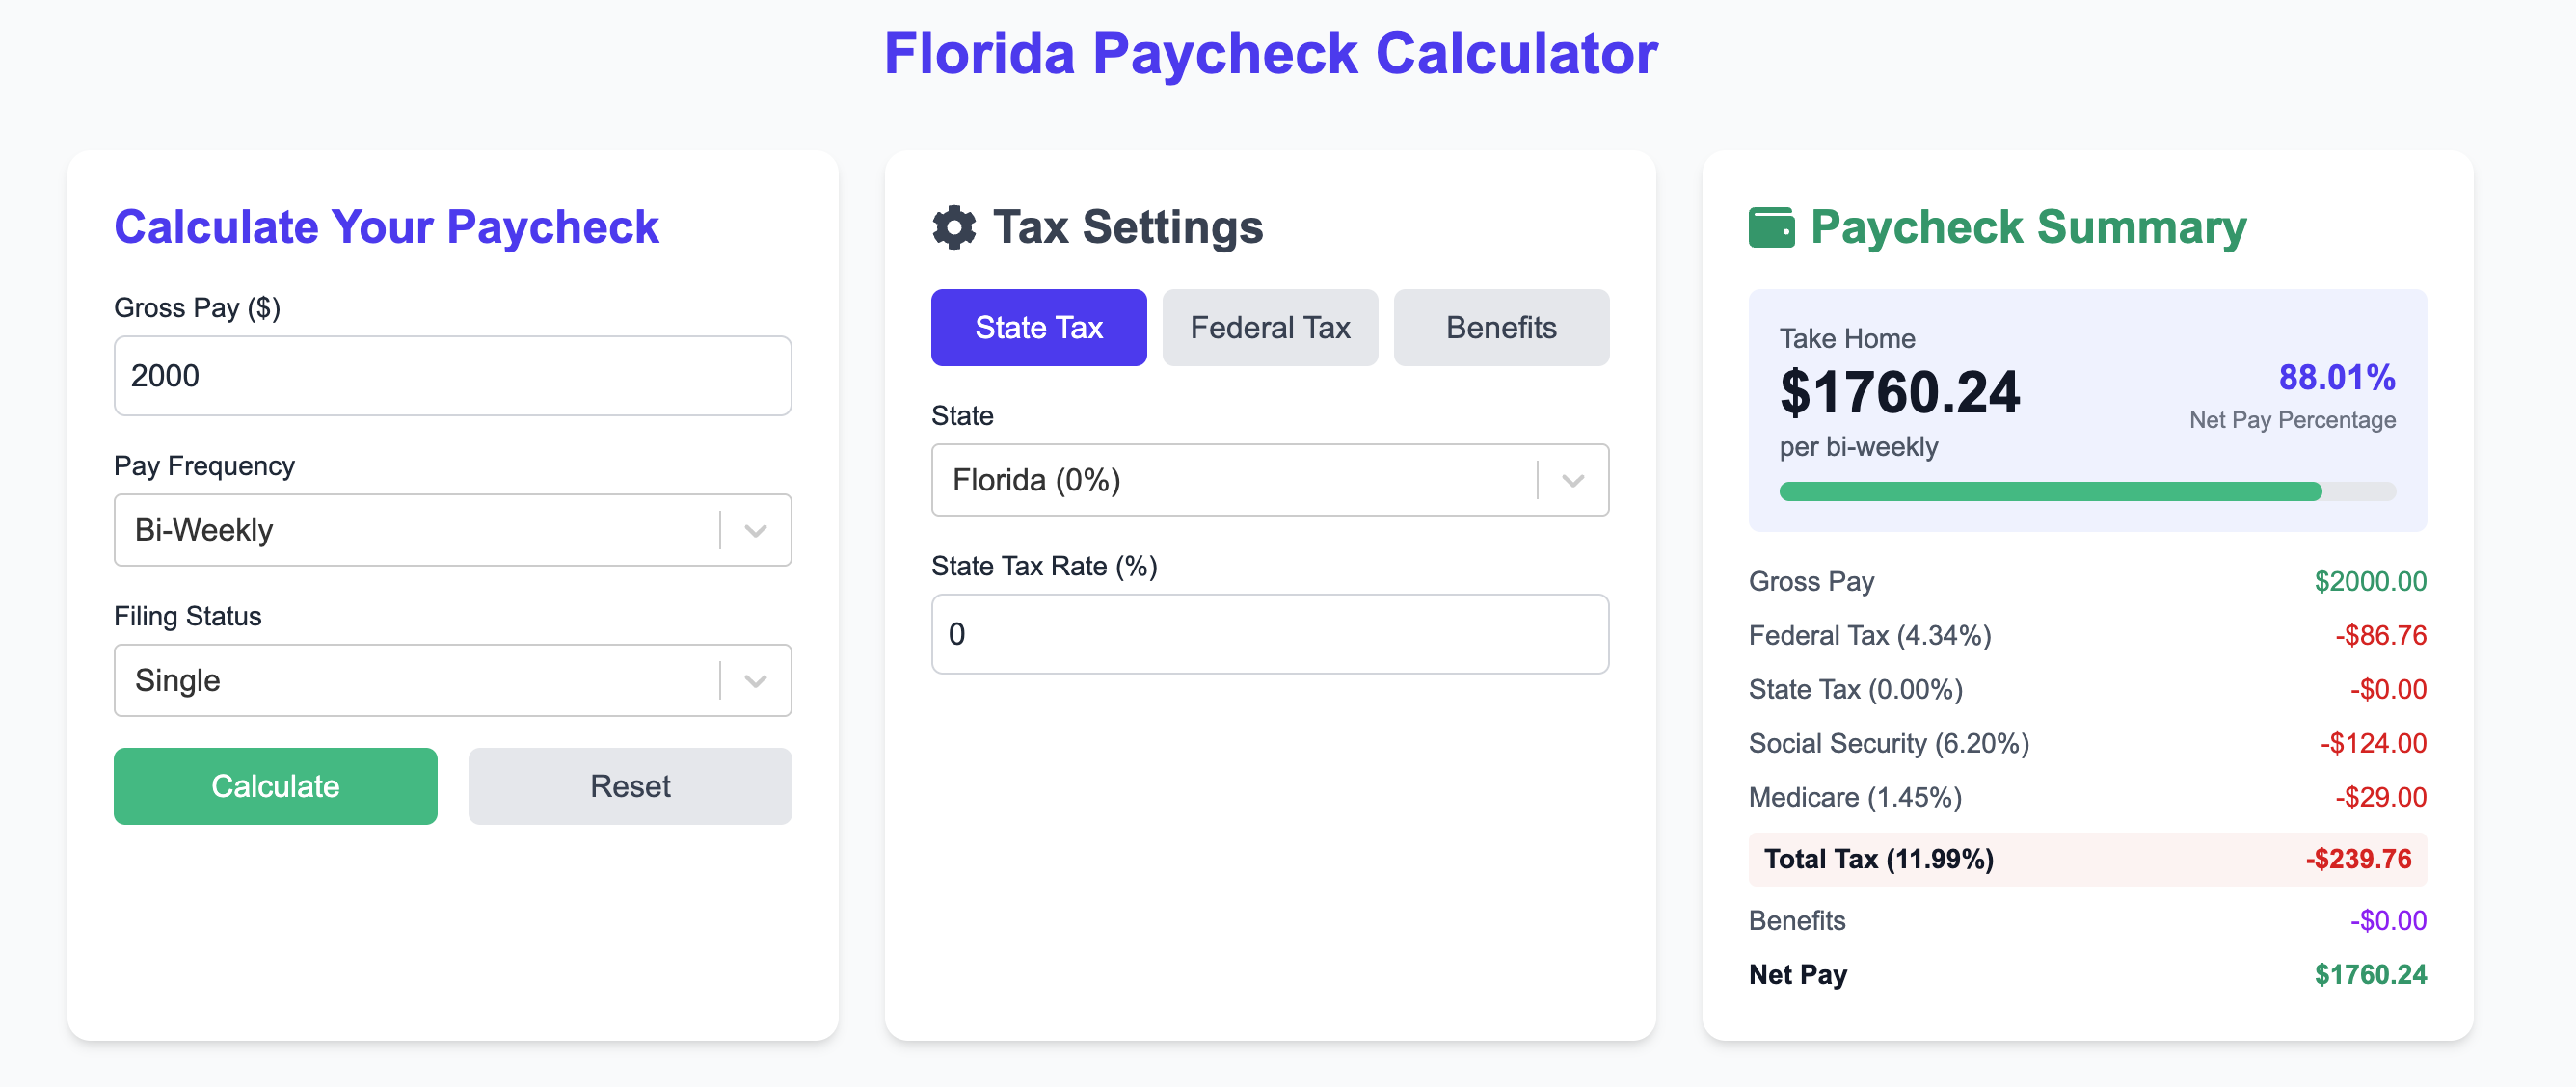Switch to the Benefits tab
The height and width of the screenshot is (1087, 2576).
[1501, 328]
